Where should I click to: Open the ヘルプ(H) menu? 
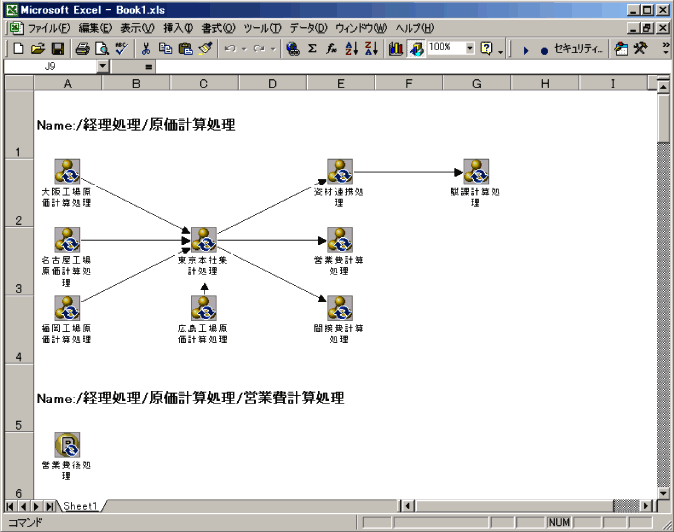415,28
